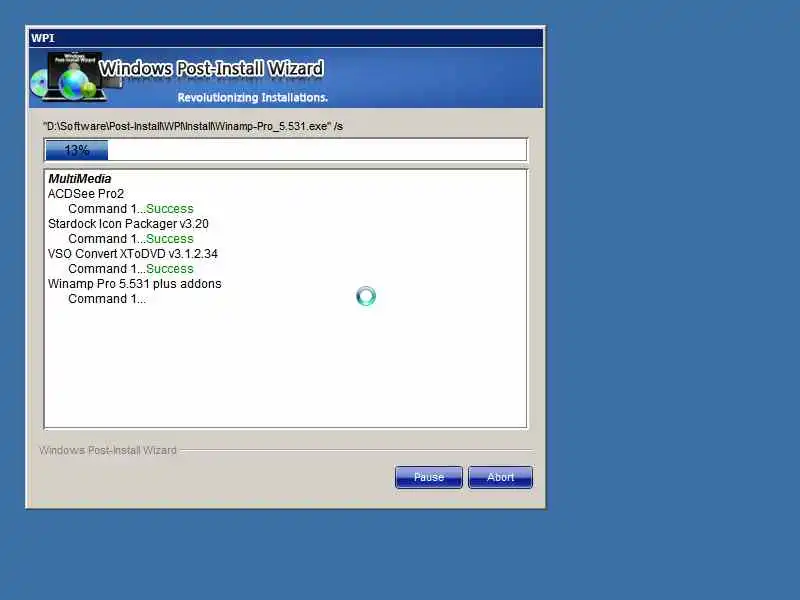The width and height of the screenshot is (800, 600).
Task: Click Success status under VSO Convert XToDVD
Action: (170, 269)
